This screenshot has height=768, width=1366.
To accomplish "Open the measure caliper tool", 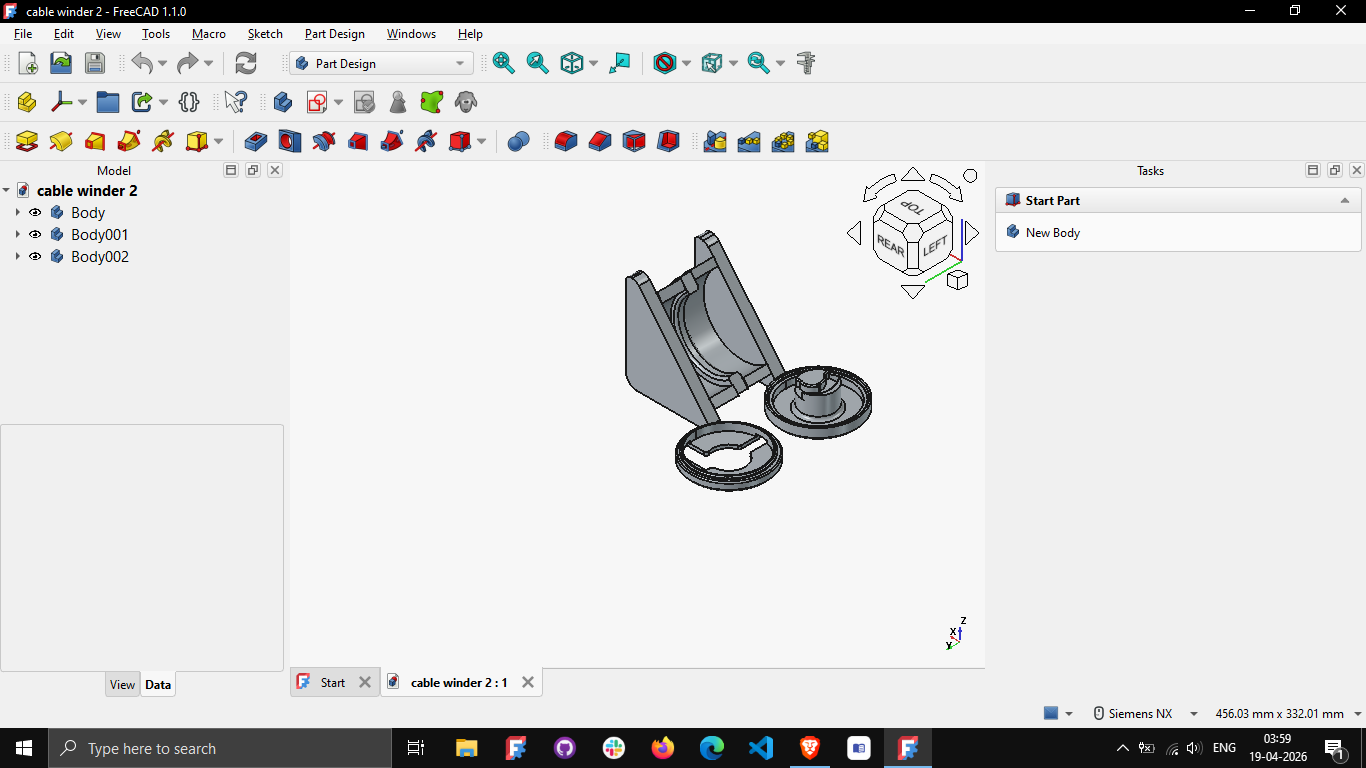I will [806, 63].
